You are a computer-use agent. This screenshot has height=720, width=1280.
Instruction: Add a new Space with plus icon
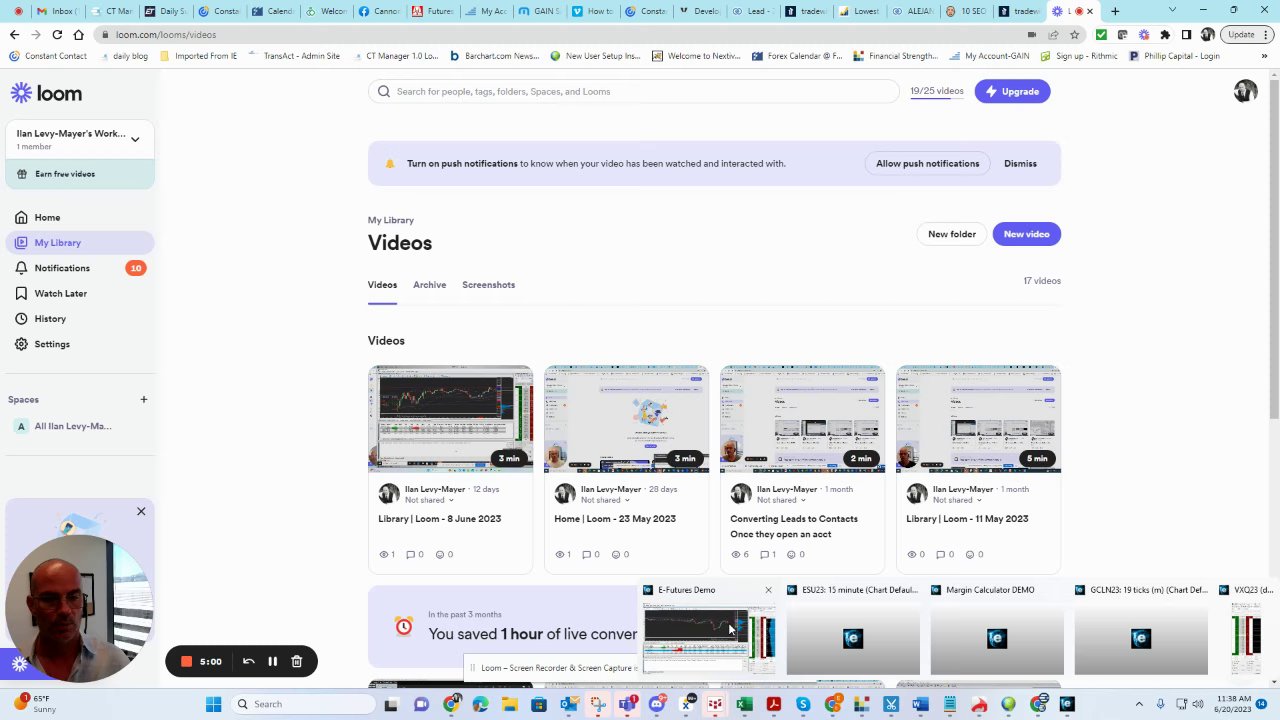tap(143, 399)
